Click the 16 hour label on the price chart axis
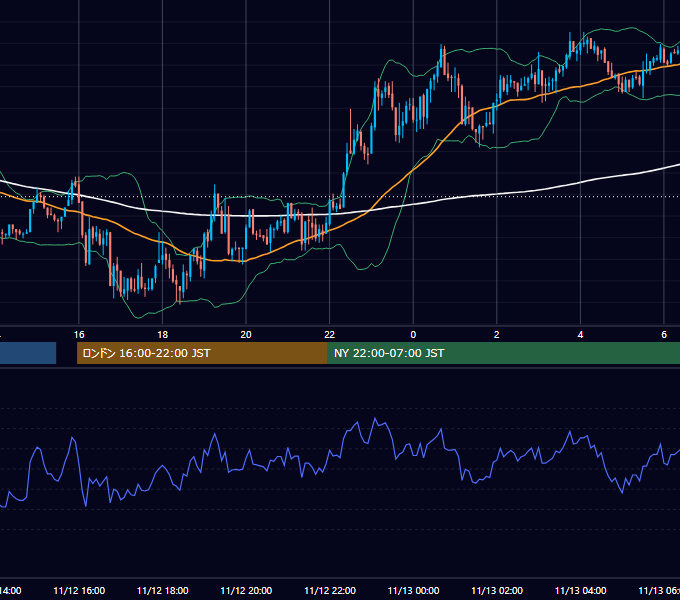 tap(79, 335)
